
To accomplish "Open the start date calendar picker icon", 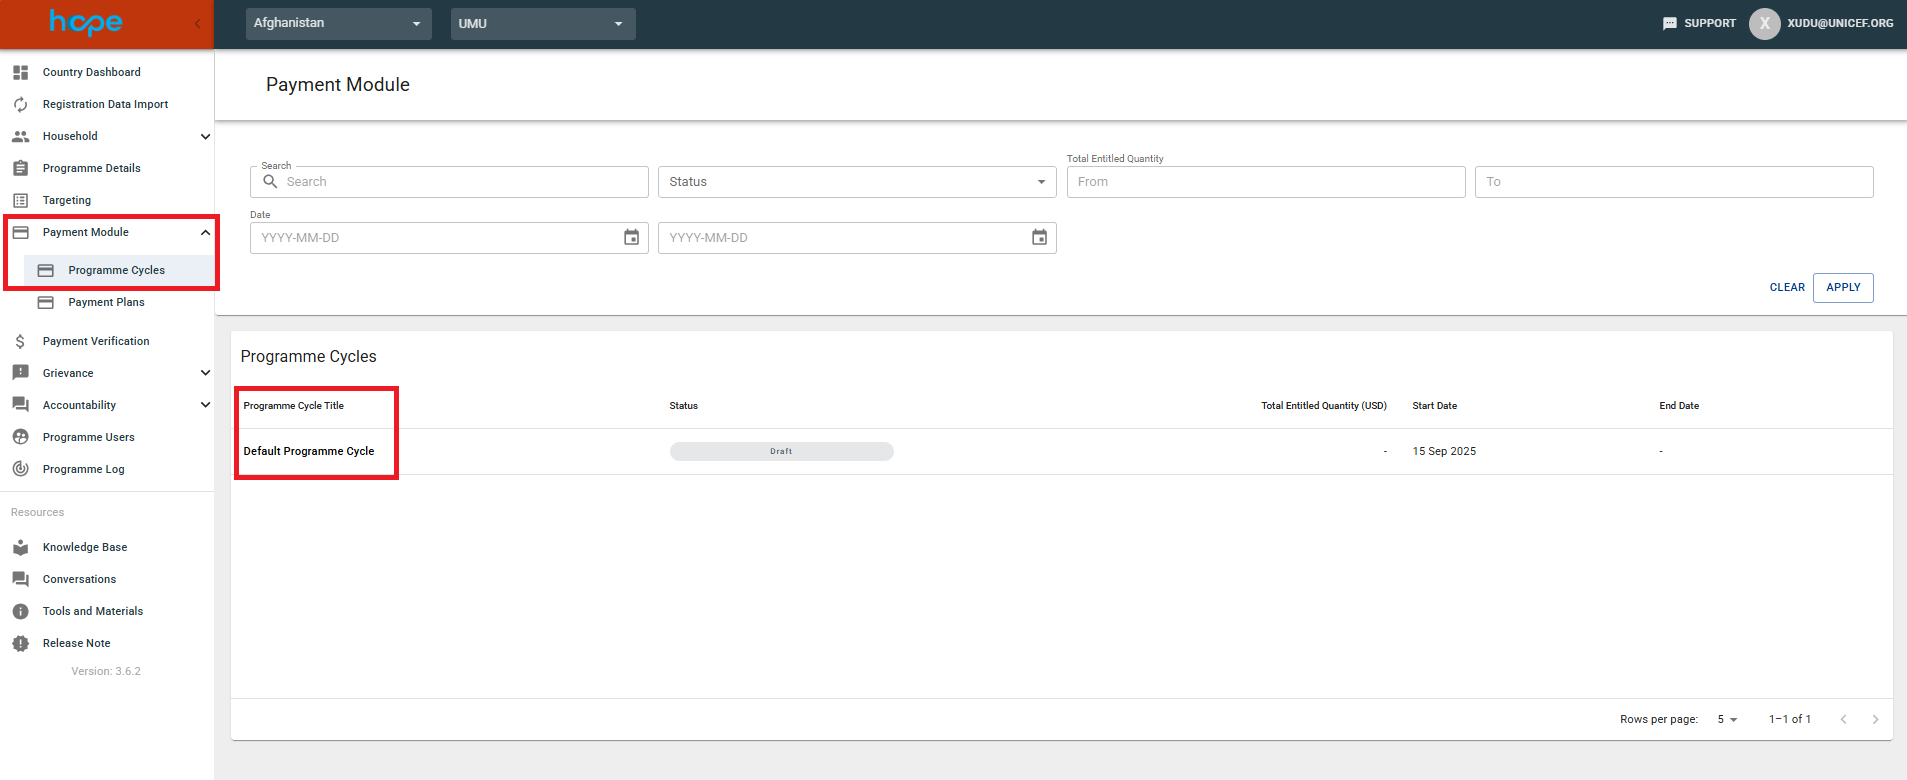I will pos(631,238).
